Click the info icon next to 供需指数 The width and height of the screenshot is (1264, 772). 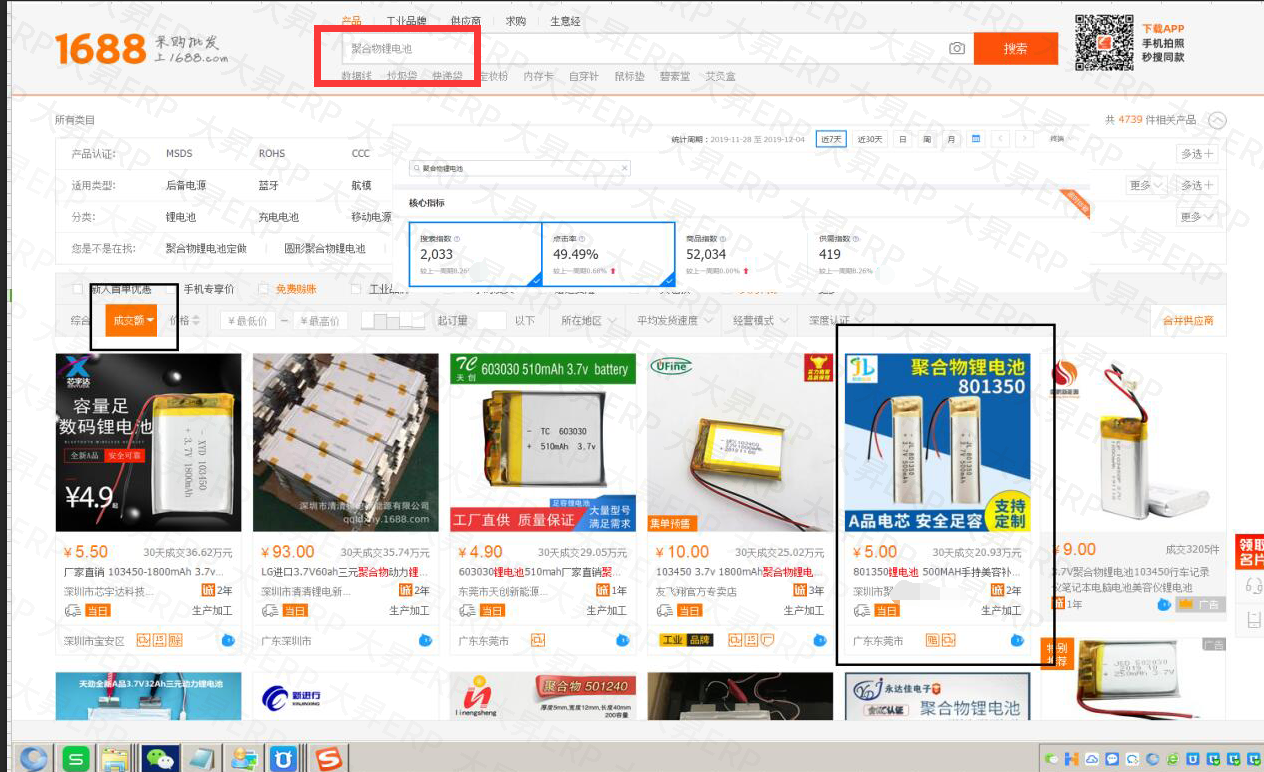pos(856,239)
